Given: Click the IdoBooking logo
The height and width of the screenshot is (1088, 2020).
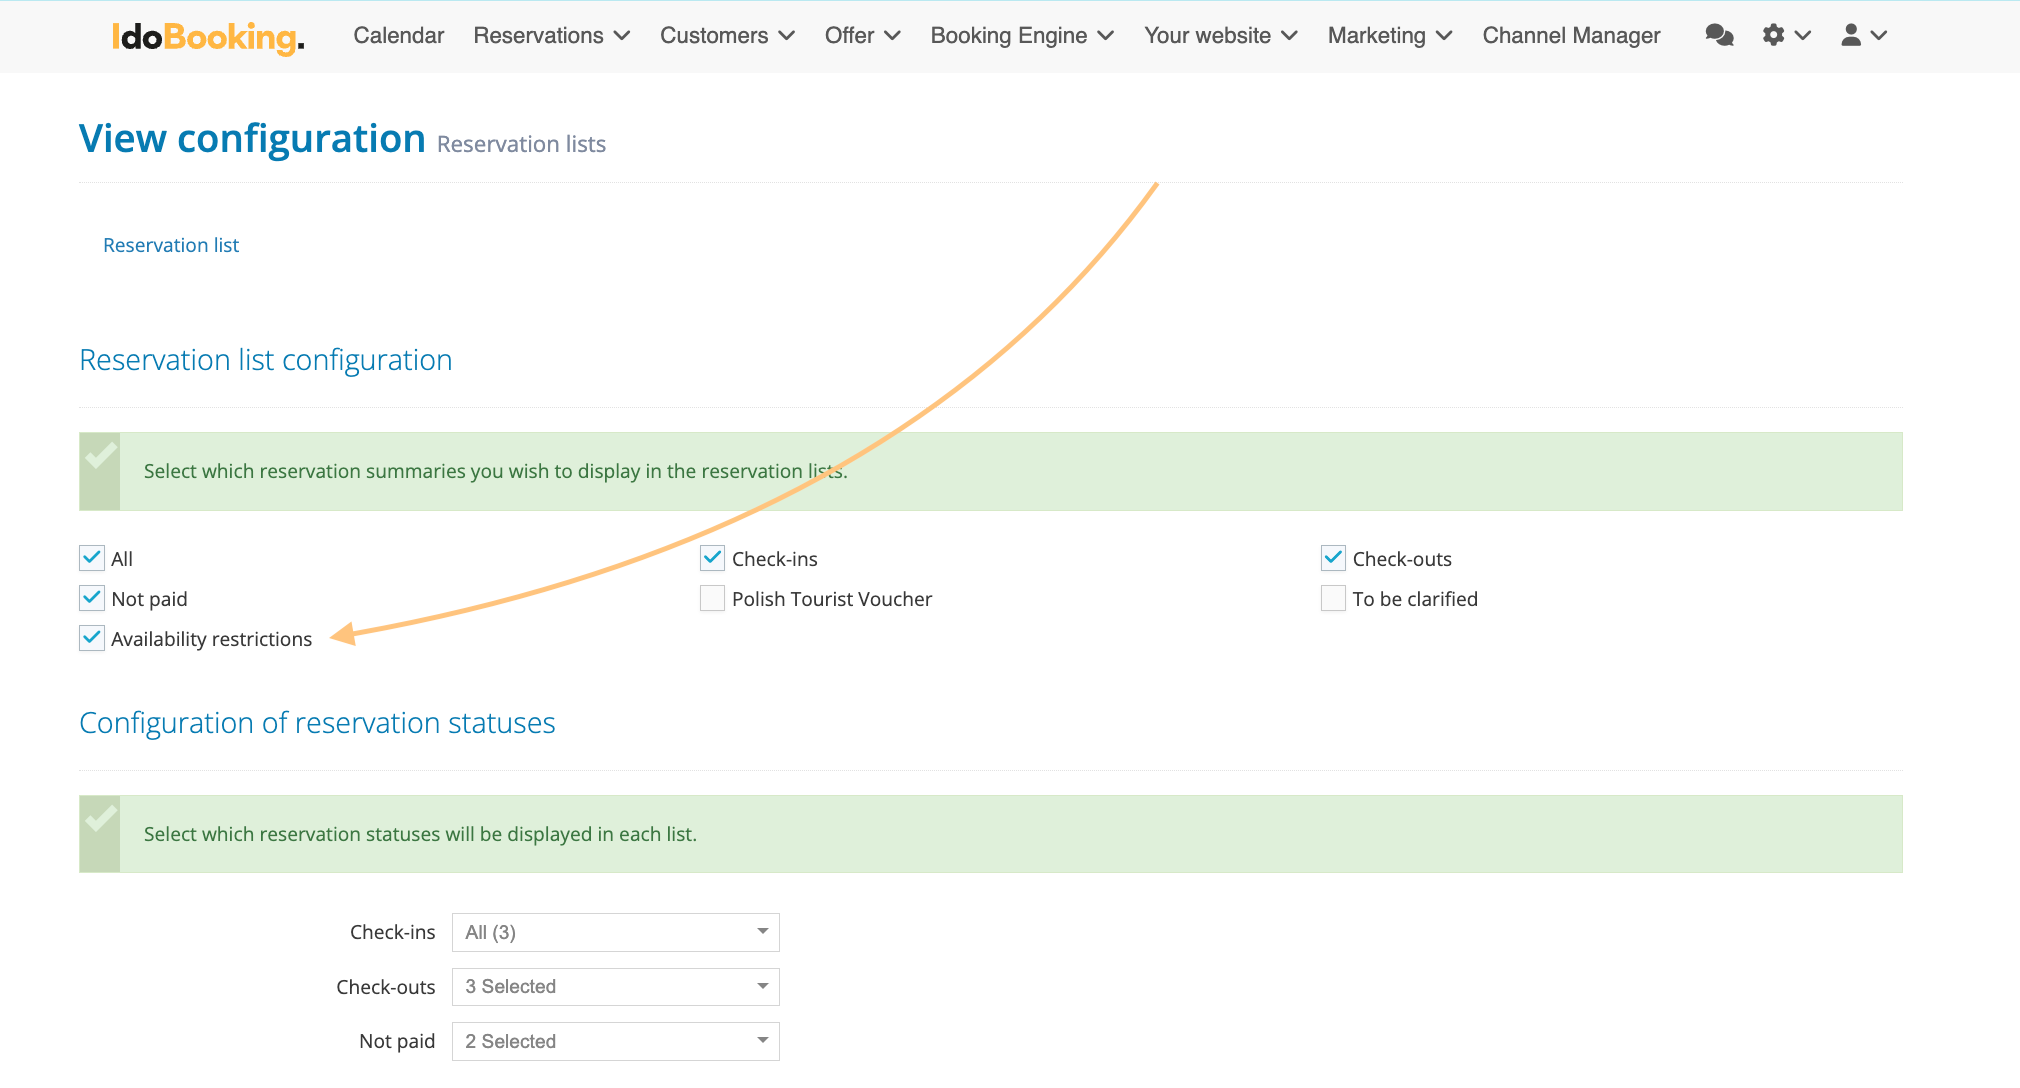Looking at the screenshot, I should click(x=208, y=37).
